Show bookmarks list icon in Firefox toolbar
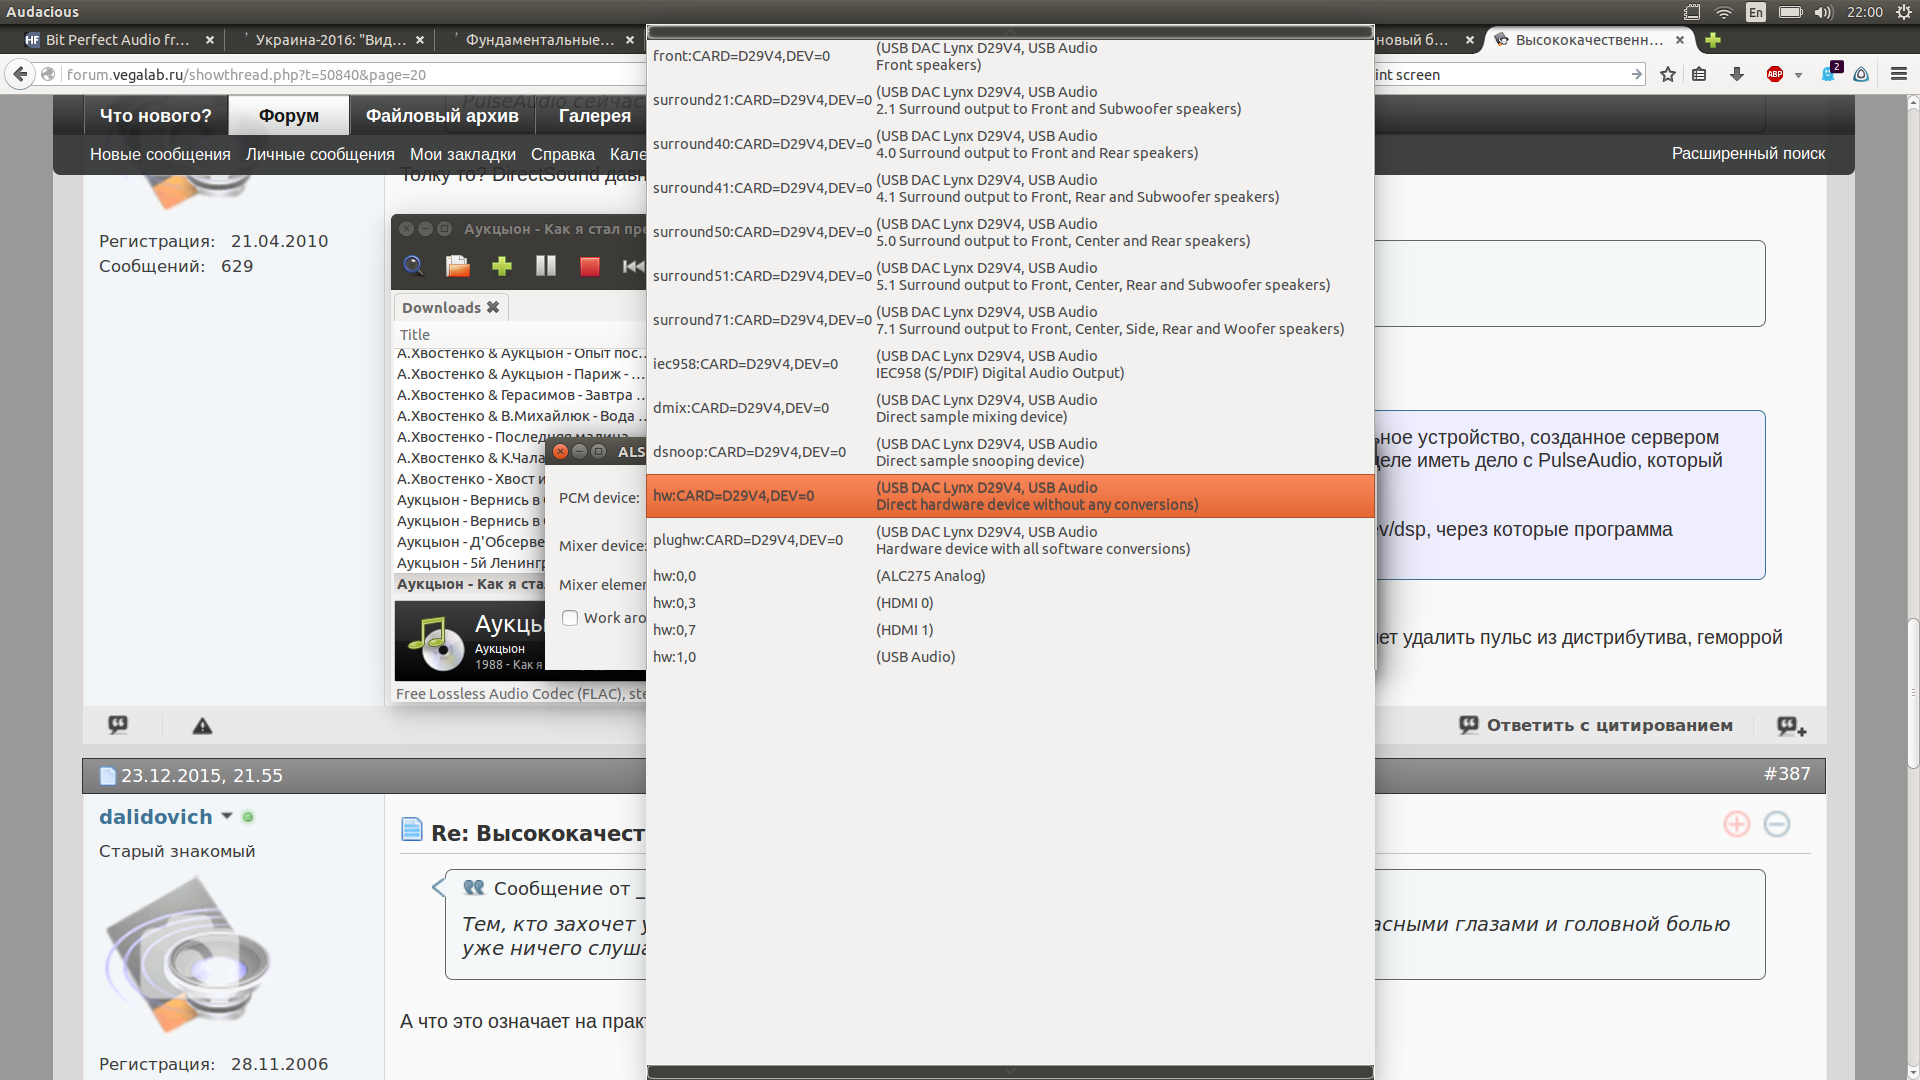 (1699, 74)
